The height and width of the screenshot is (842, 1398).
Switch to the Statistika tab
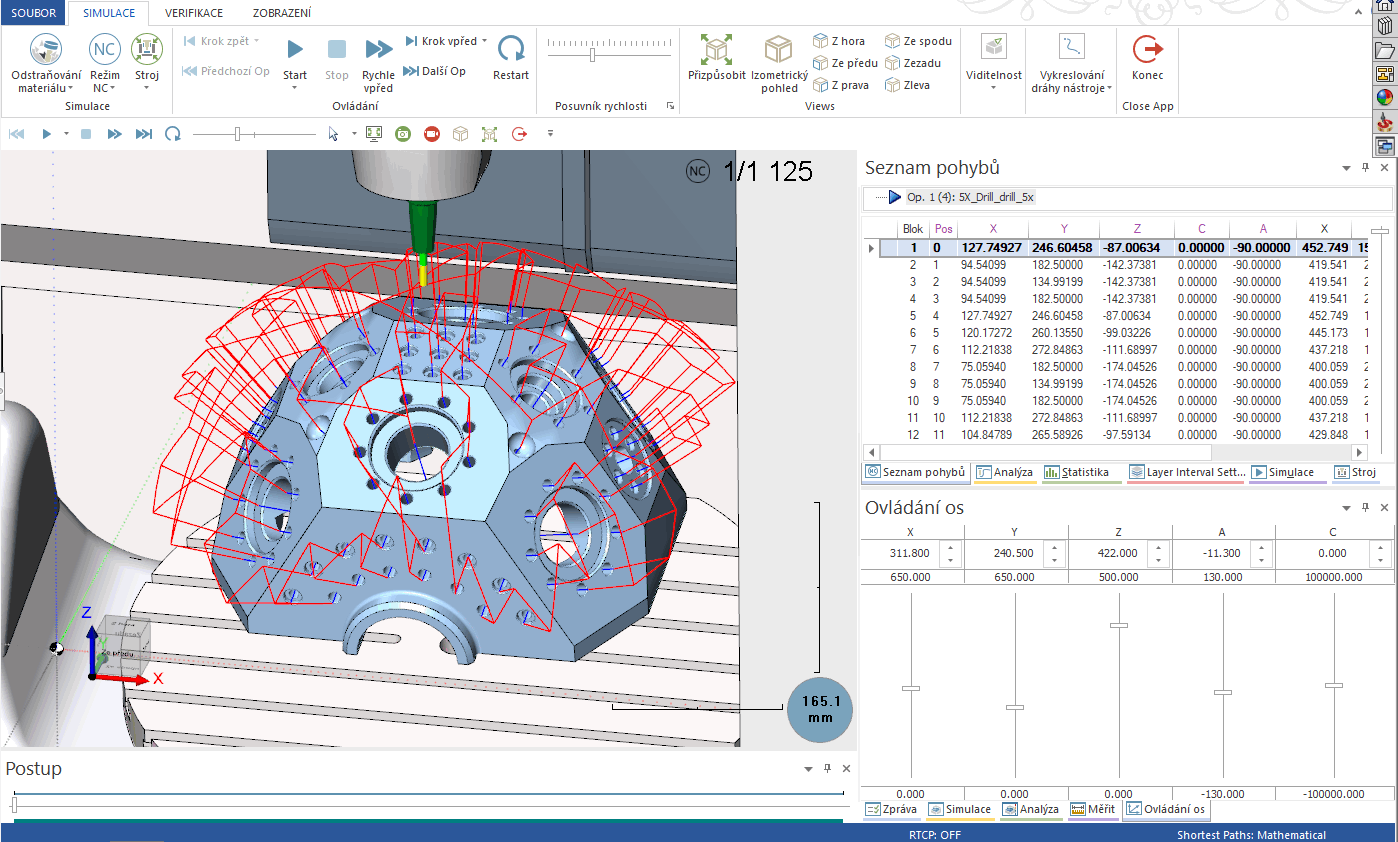click(x=1084, y=472)
